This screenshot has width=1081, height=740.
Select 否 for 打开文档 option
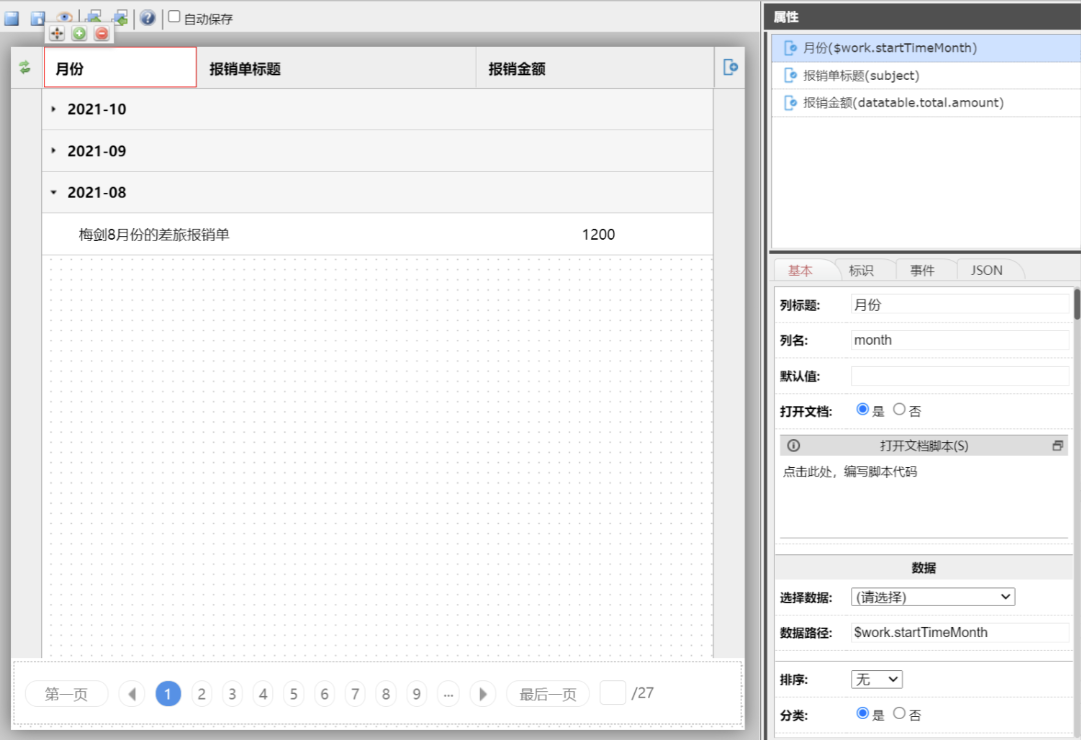(x=899, y=409)
